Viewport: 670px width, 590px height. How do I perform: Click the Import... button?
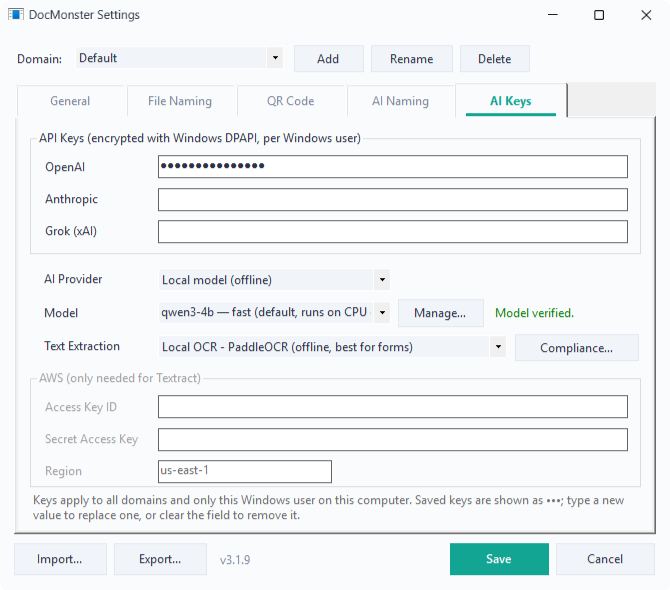click(x=60, y=559)
